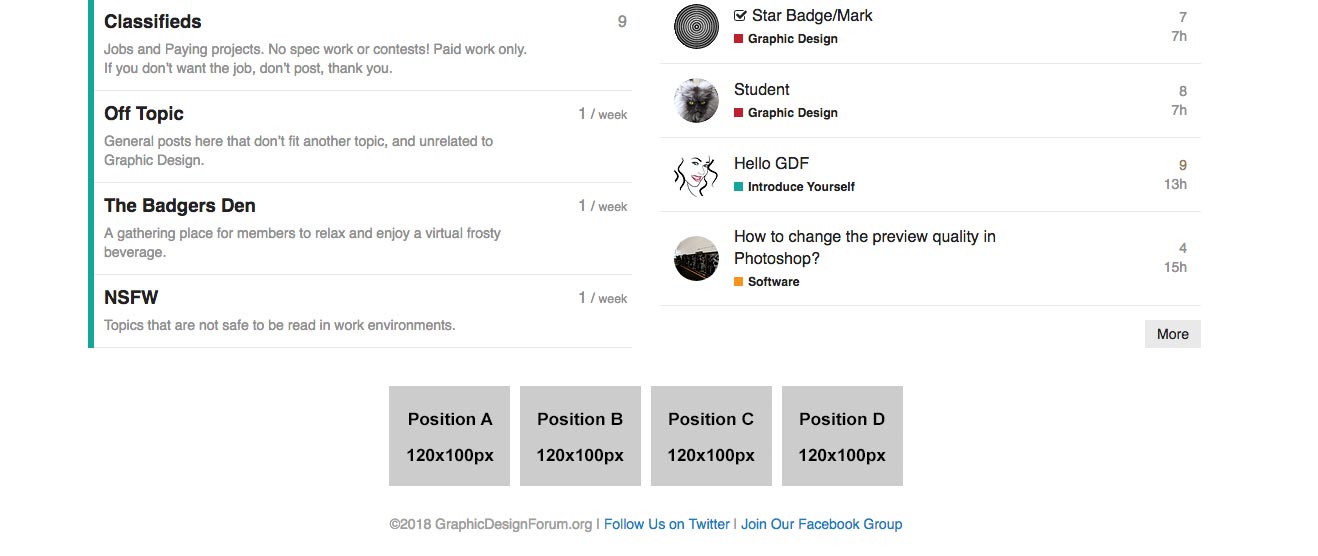Click the Position A ad placeholder
Screen dimensions: 1318x556
coord(450,436)
